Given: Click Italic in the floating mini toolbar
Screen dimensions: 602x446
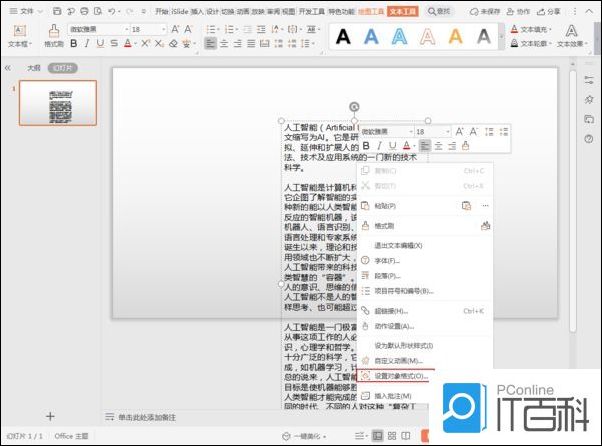Looking at the screenshot, I should click(380, 146).
